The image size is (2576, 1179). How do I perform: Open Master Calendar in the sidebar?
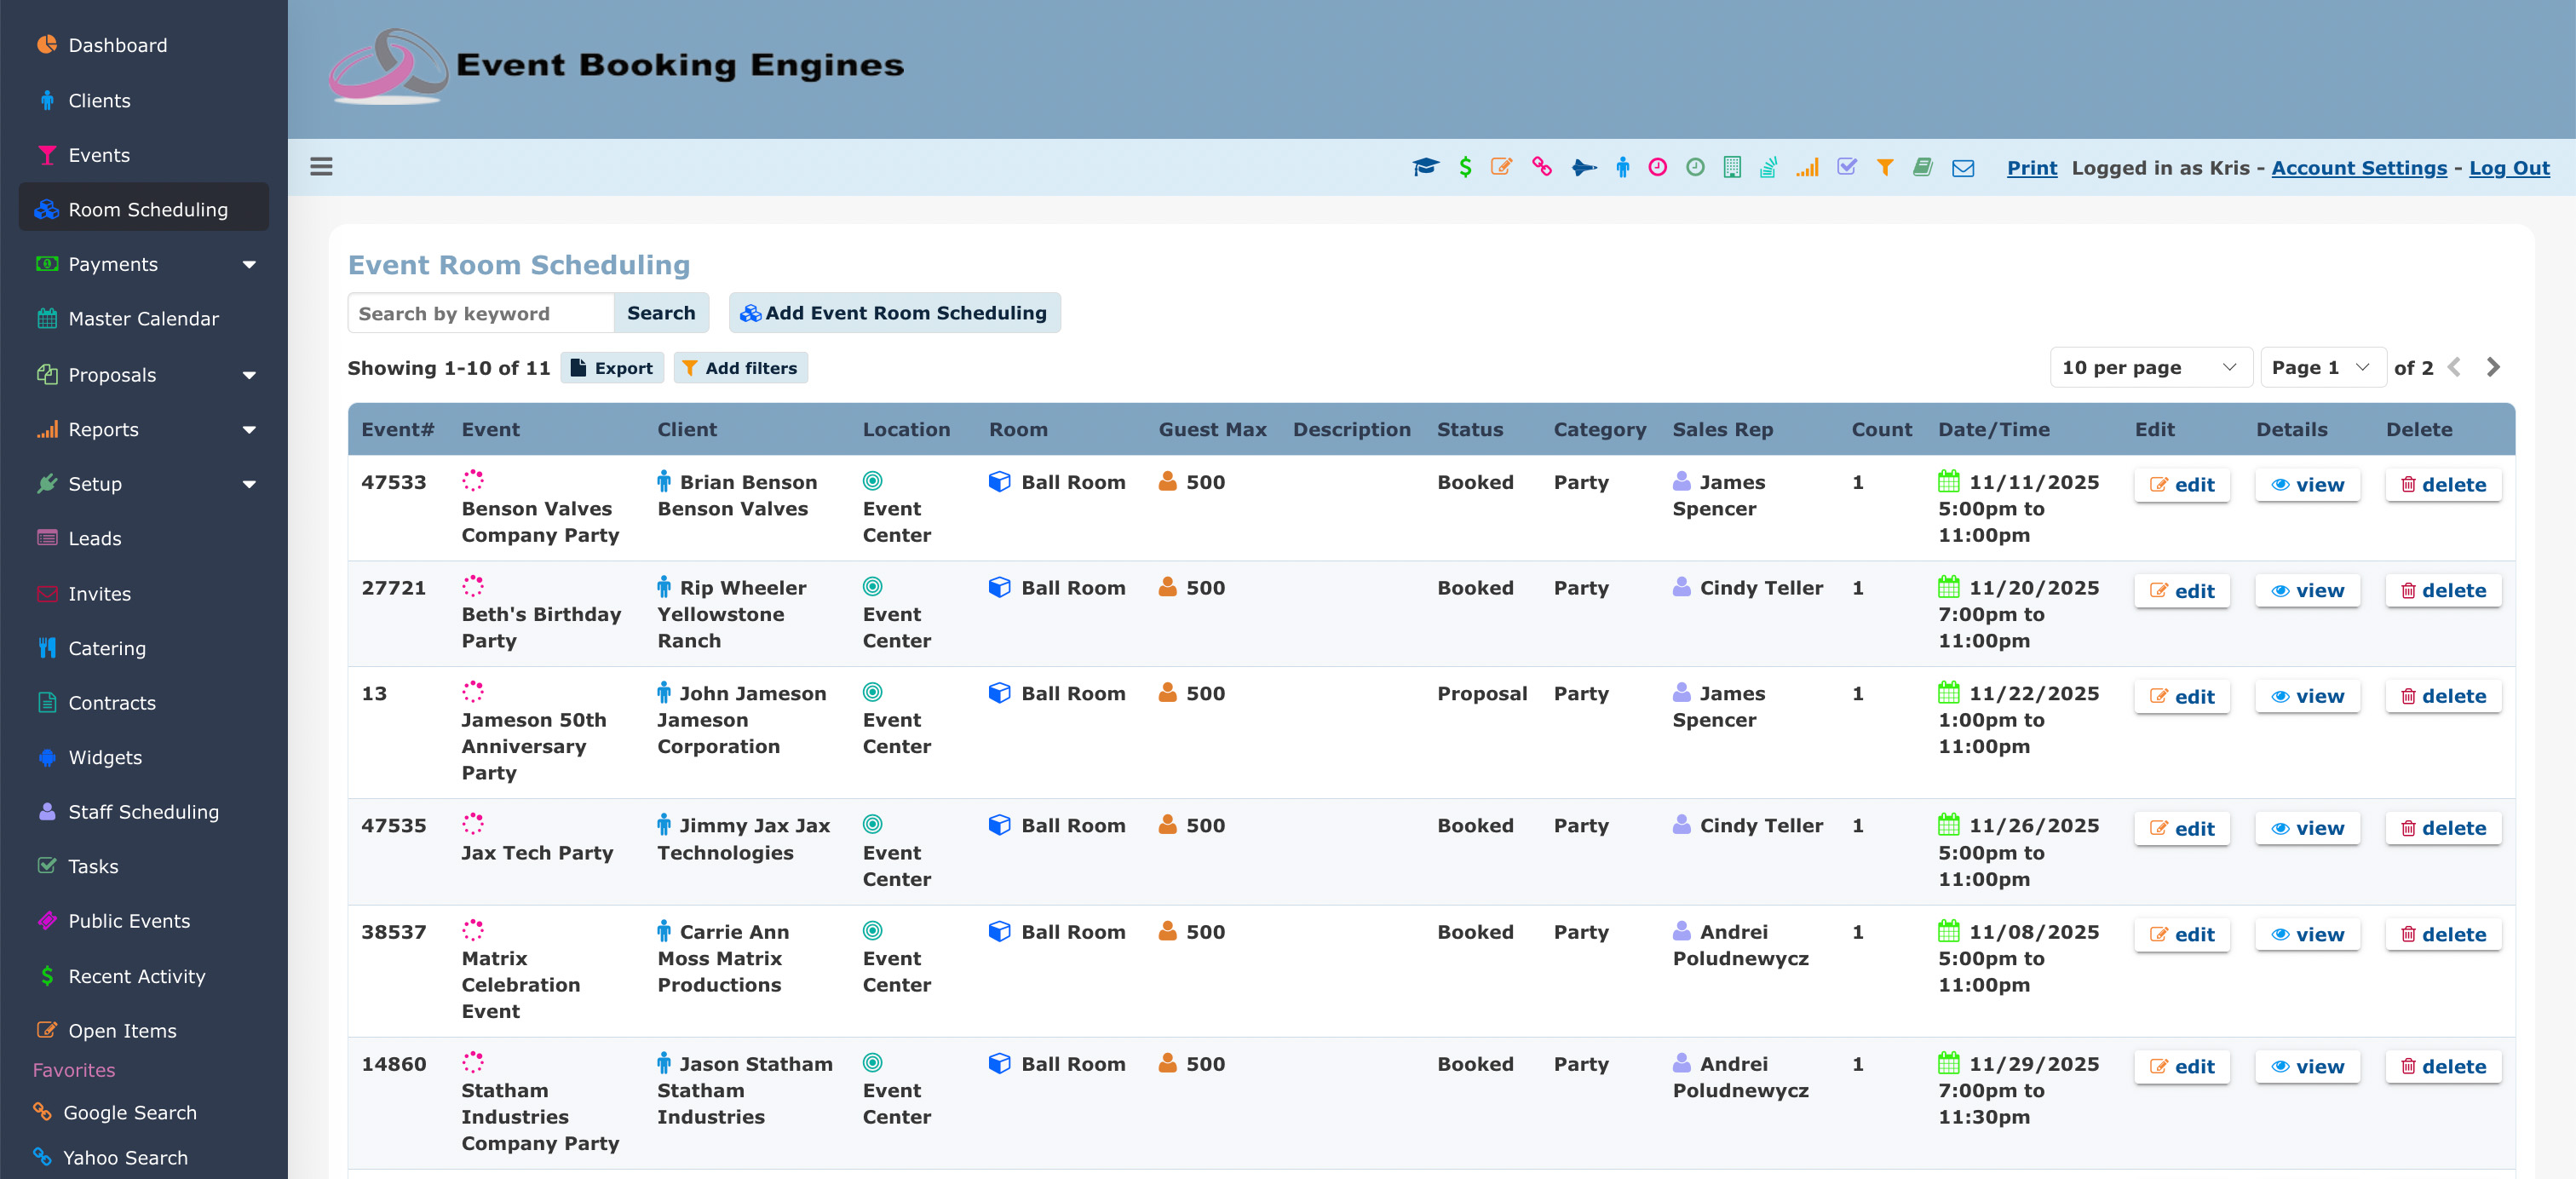143,319
